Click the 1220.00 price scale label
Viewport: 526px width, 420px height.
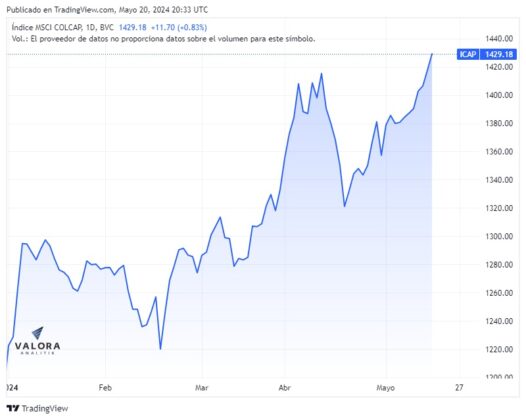click(499, 350)
